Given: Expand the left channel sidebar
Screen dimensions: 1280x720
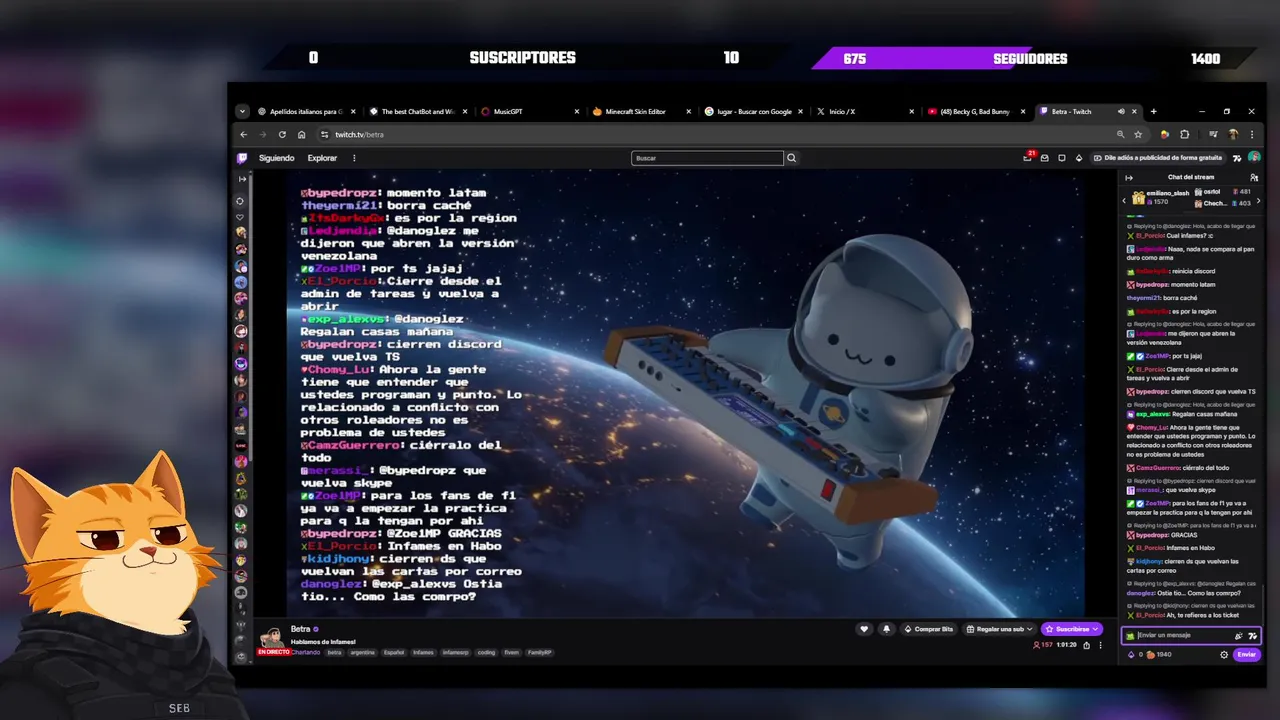Looking at the screenshot, I should (x=241, y=179).
